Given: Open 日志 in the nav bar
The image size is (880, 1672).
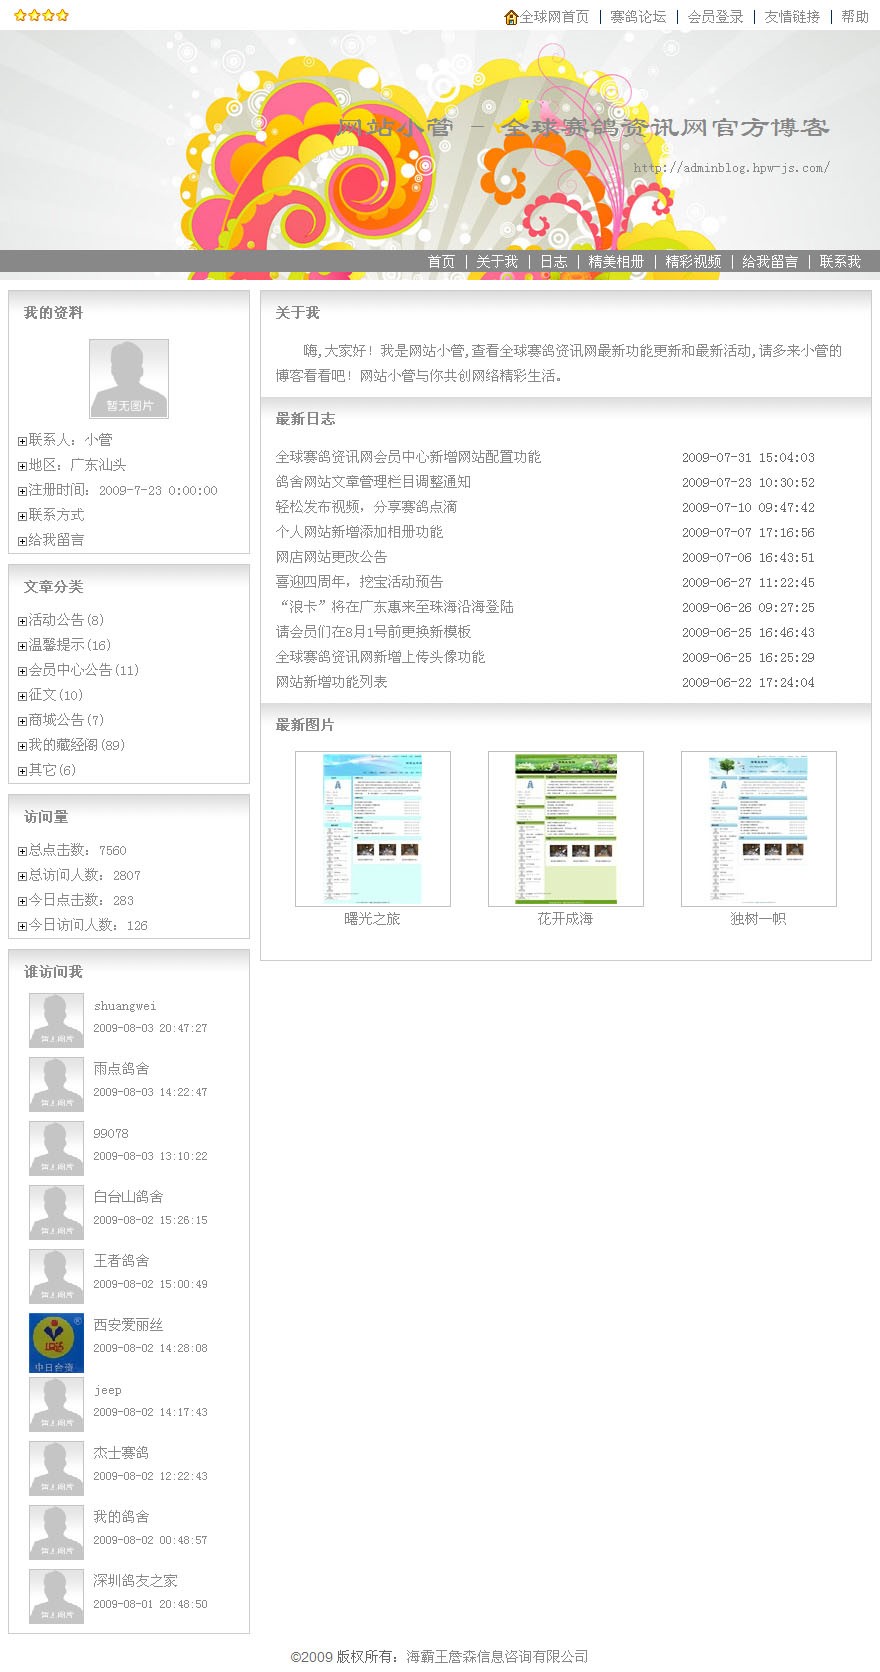Looking at the screenshot, I should click(x=553, y=262).
